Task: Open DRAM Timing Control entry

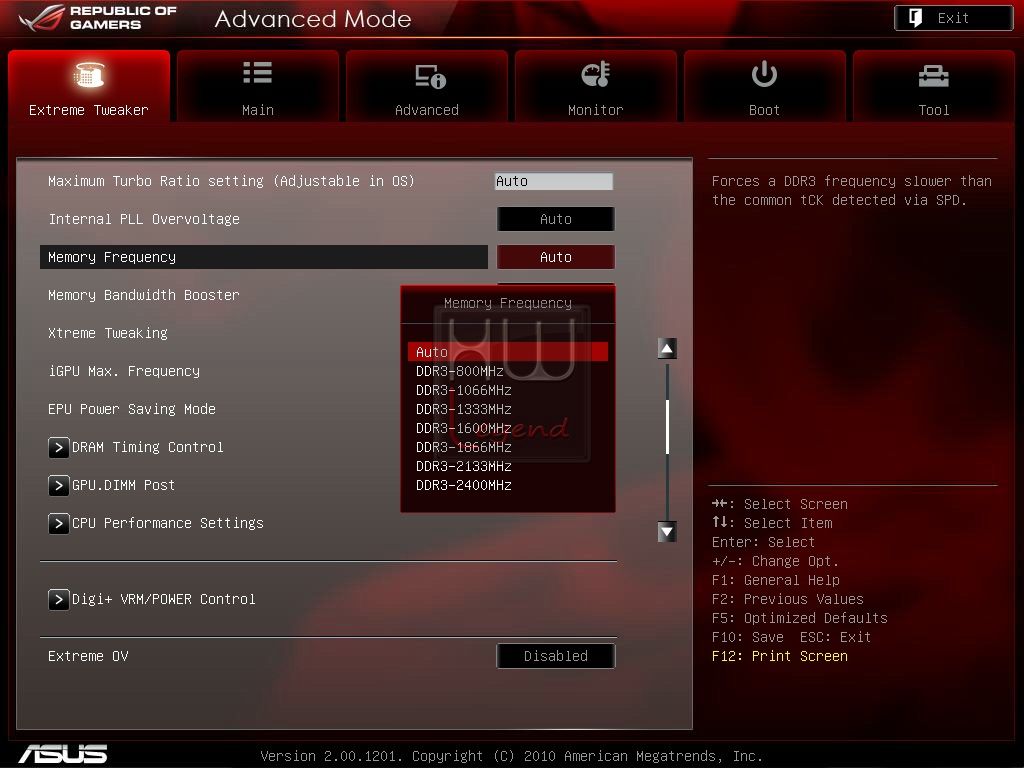Action: (x=148, y=447)
